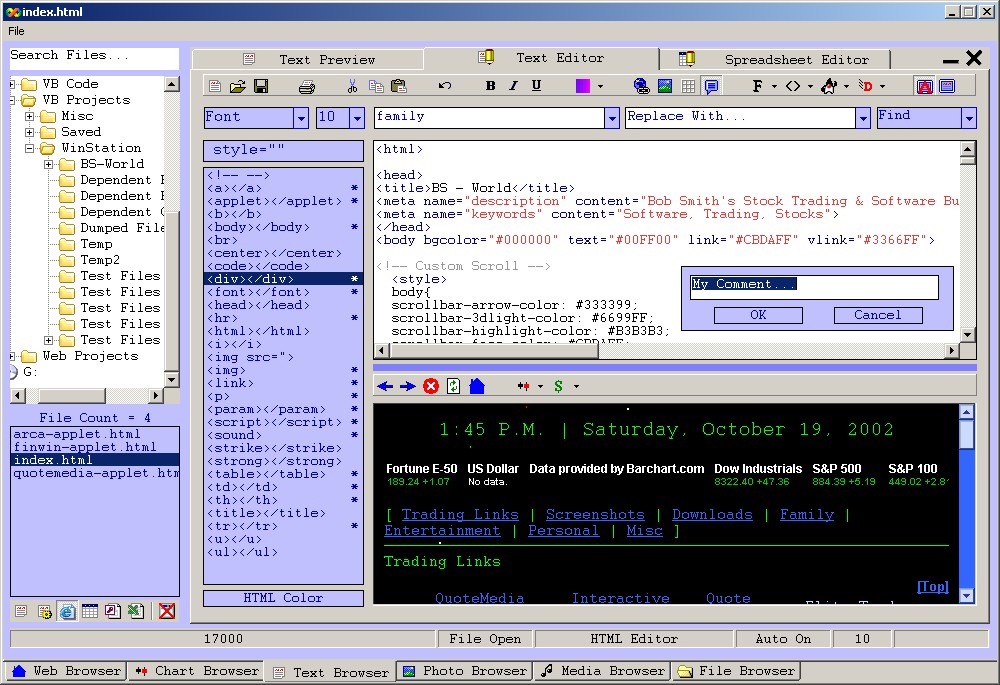Switch to the Spreadsheet Editor tab
Screen dimensions: 1000x685
click(x=776, y=59)
